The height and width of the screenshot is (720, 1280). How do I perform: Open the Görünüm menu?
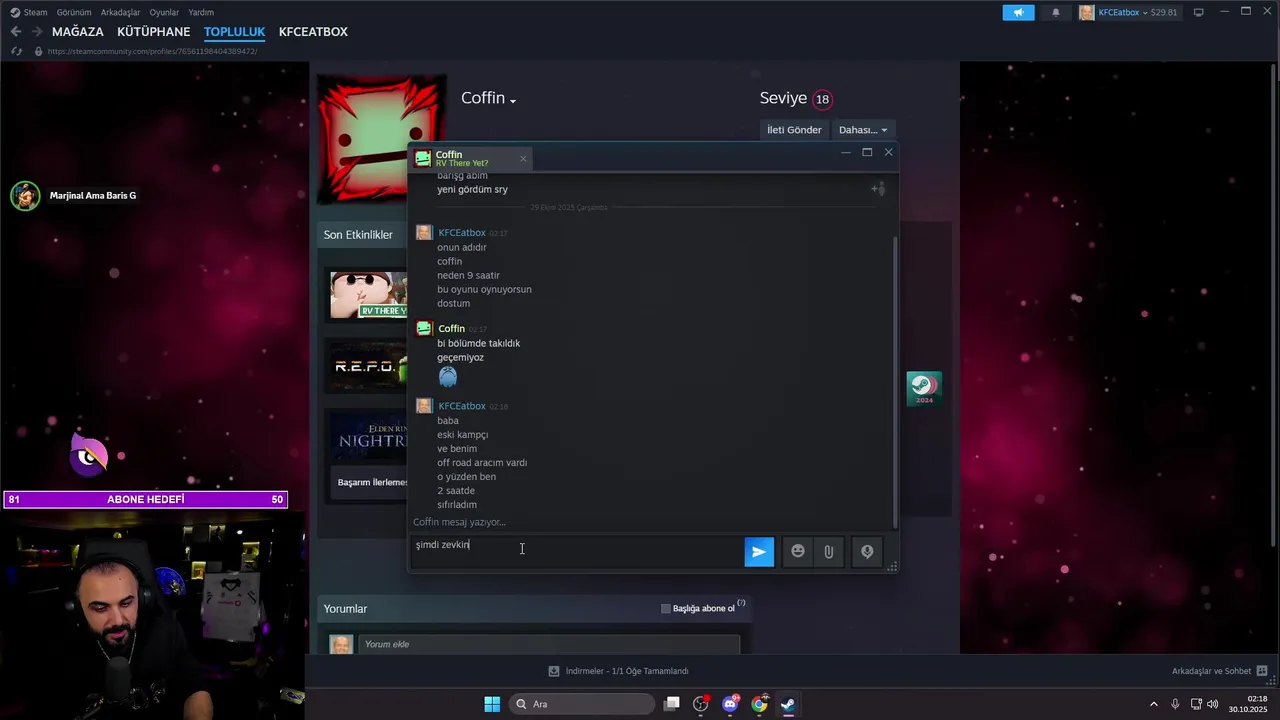[x=74, y=12]
